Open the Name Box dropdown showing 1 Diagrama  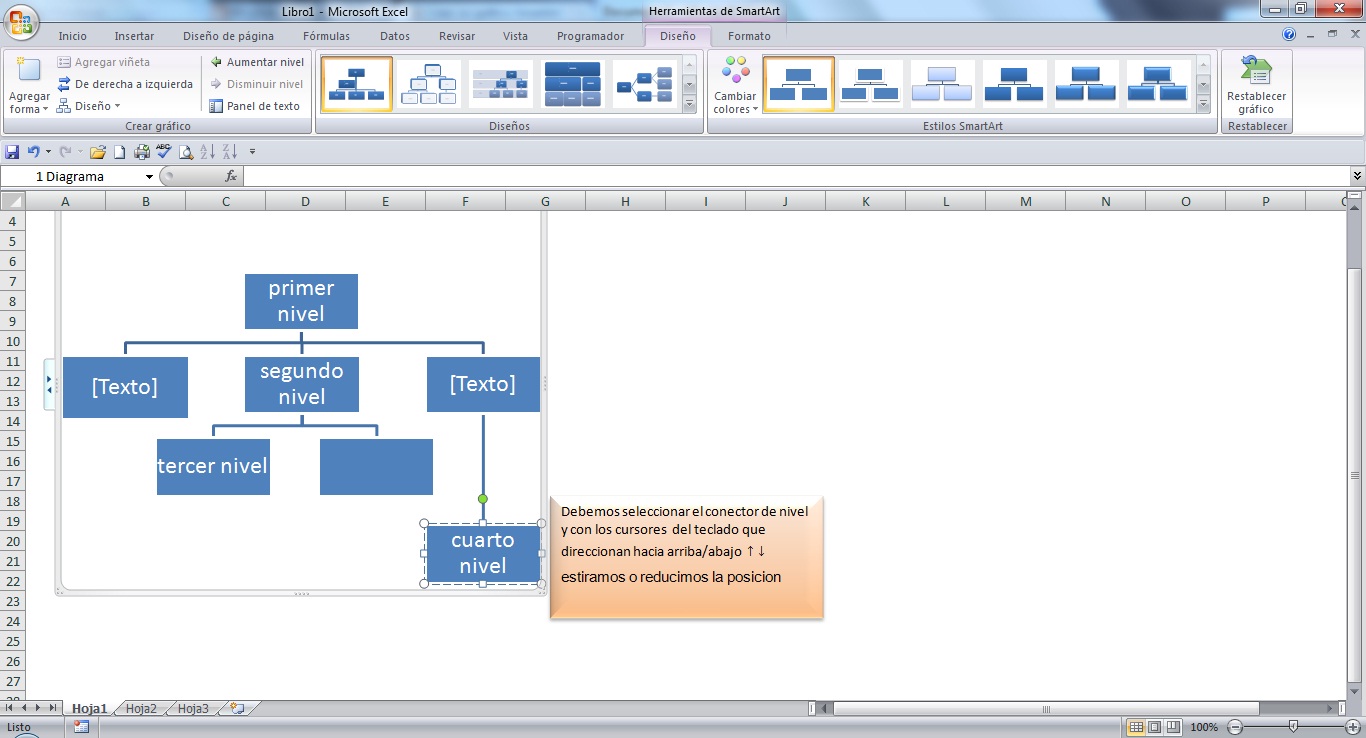coord(151,175)
